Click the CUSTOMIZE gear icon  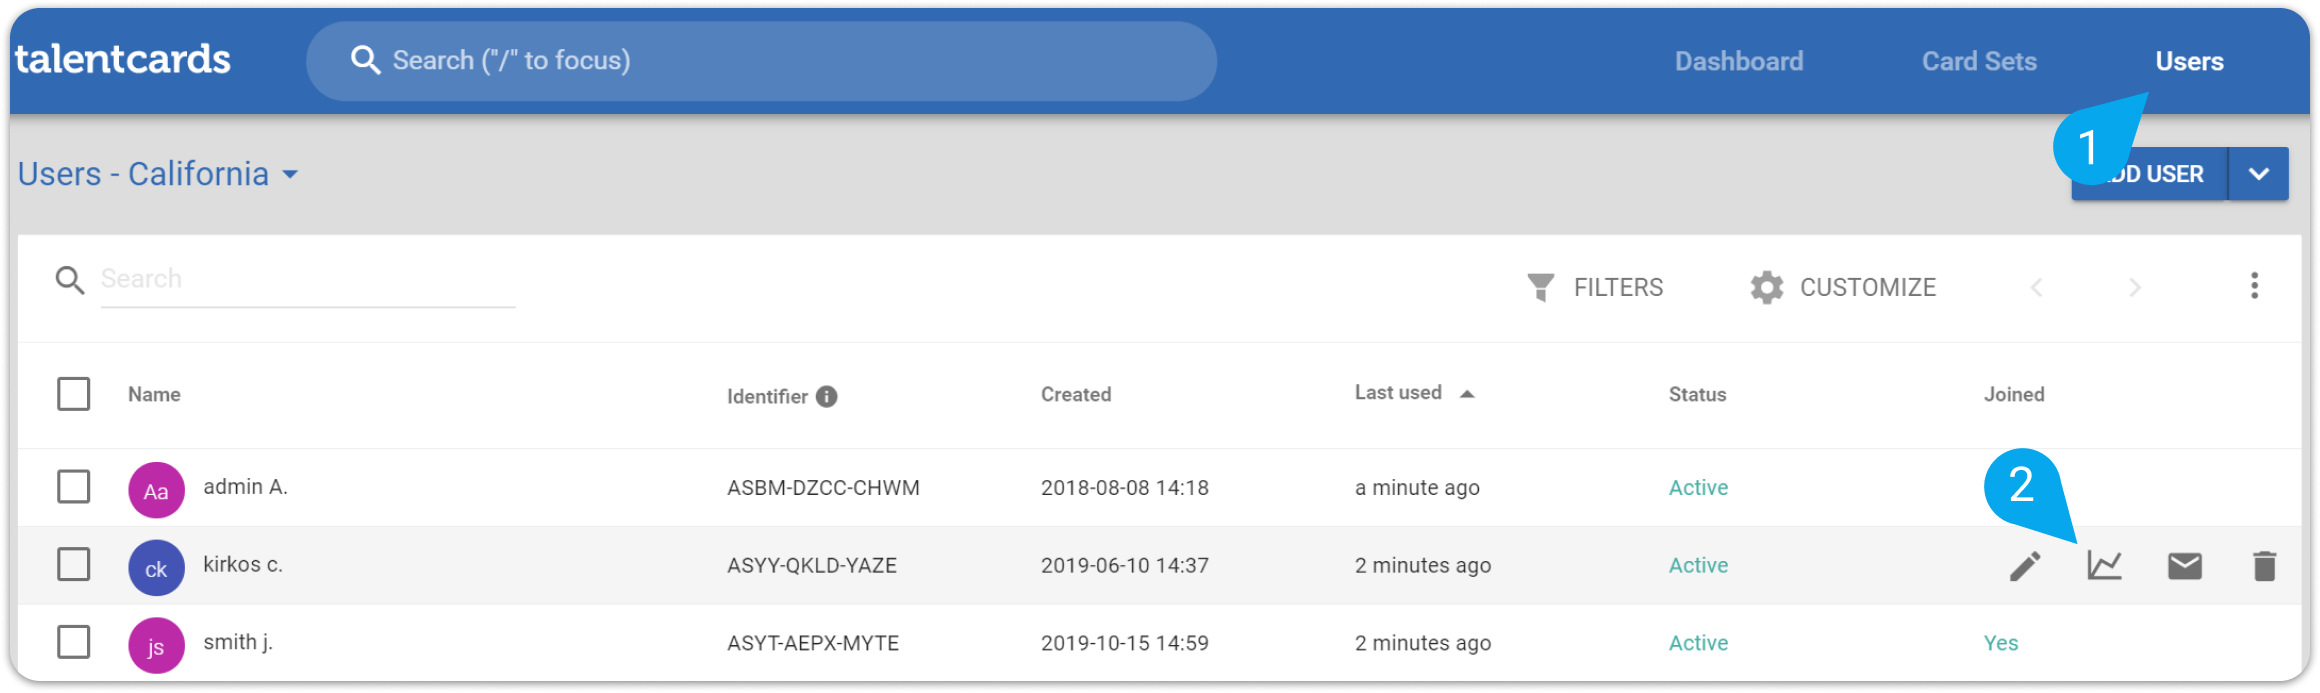click(1766, 287)
